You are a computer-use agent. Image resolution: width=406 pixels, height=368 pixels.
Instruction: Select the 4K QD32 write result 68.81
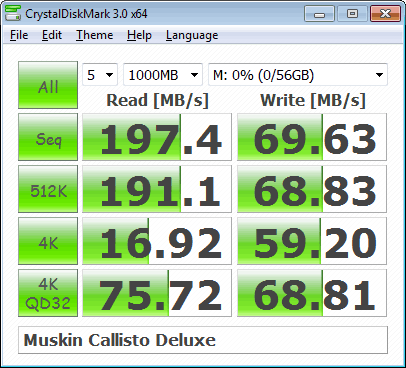[x=312, y=293]
